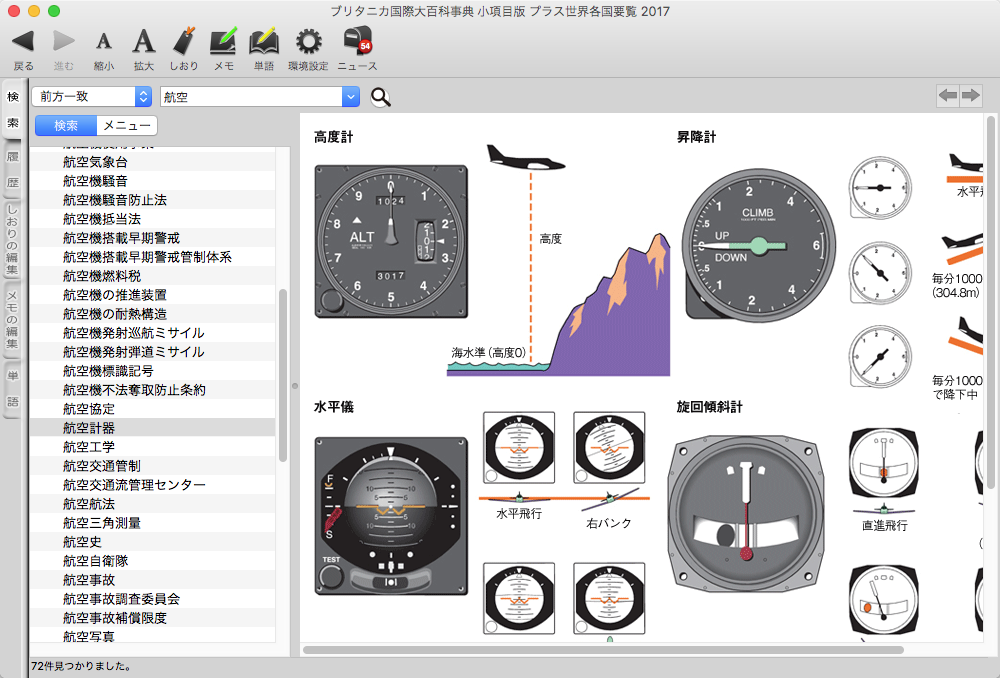Screen dimensions: 1000x678
Task: Select the 履歴 side tab
Action: coord(13,170)
